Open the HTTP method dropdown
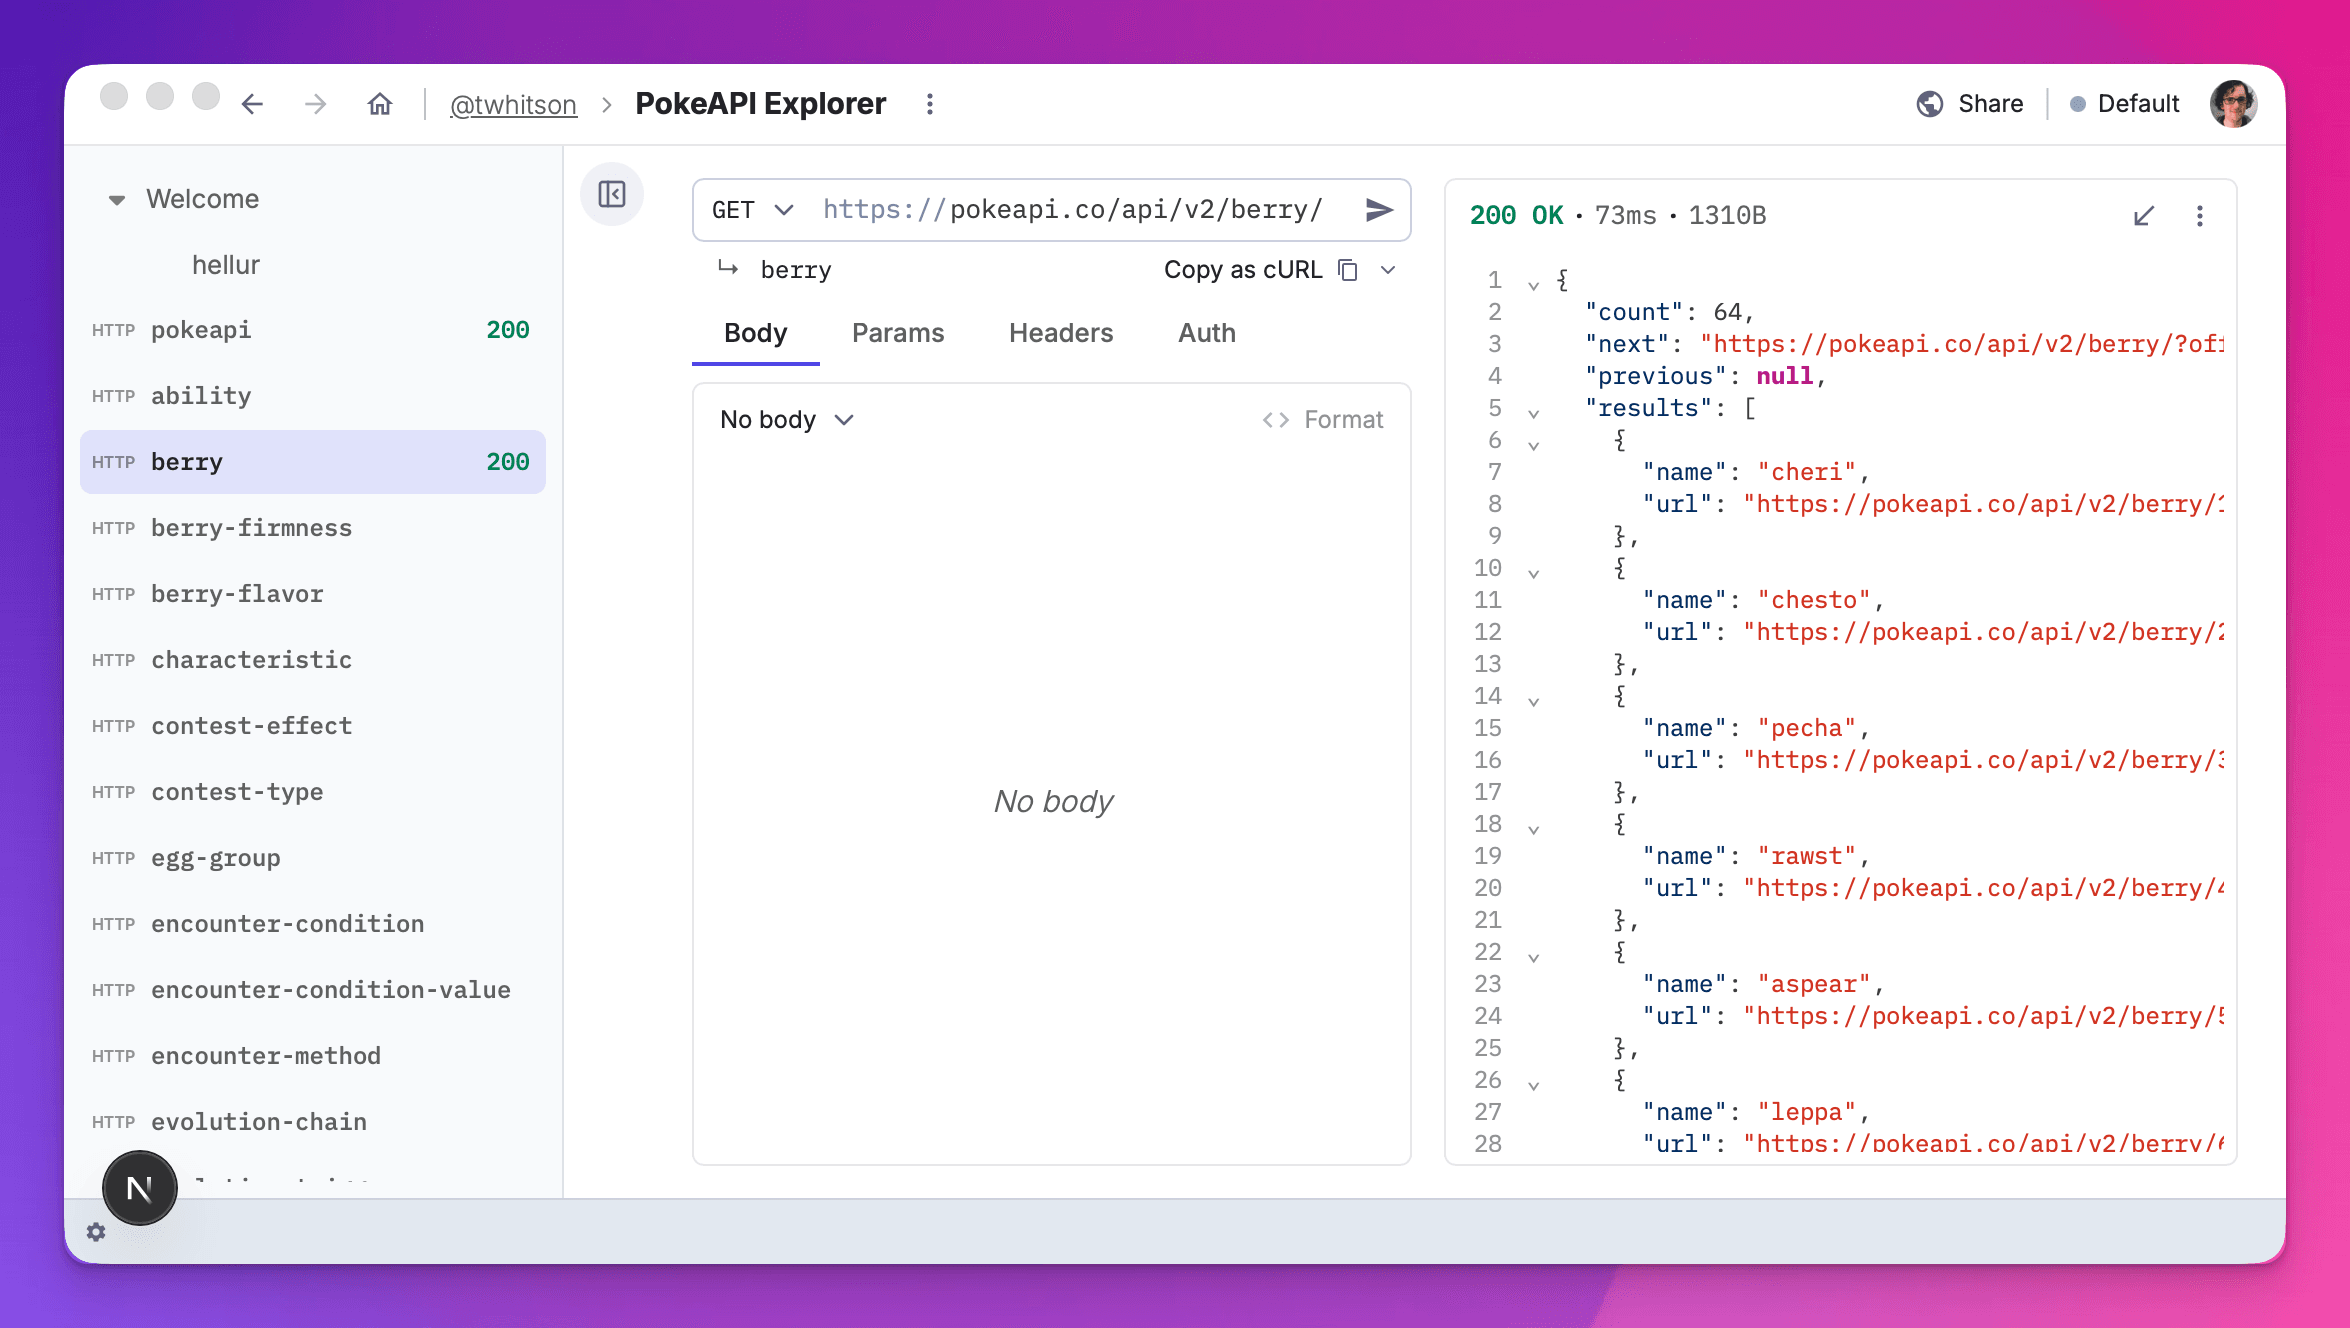The height and width of the screenshot is (1328, 2350). click(x=750, y=210)
